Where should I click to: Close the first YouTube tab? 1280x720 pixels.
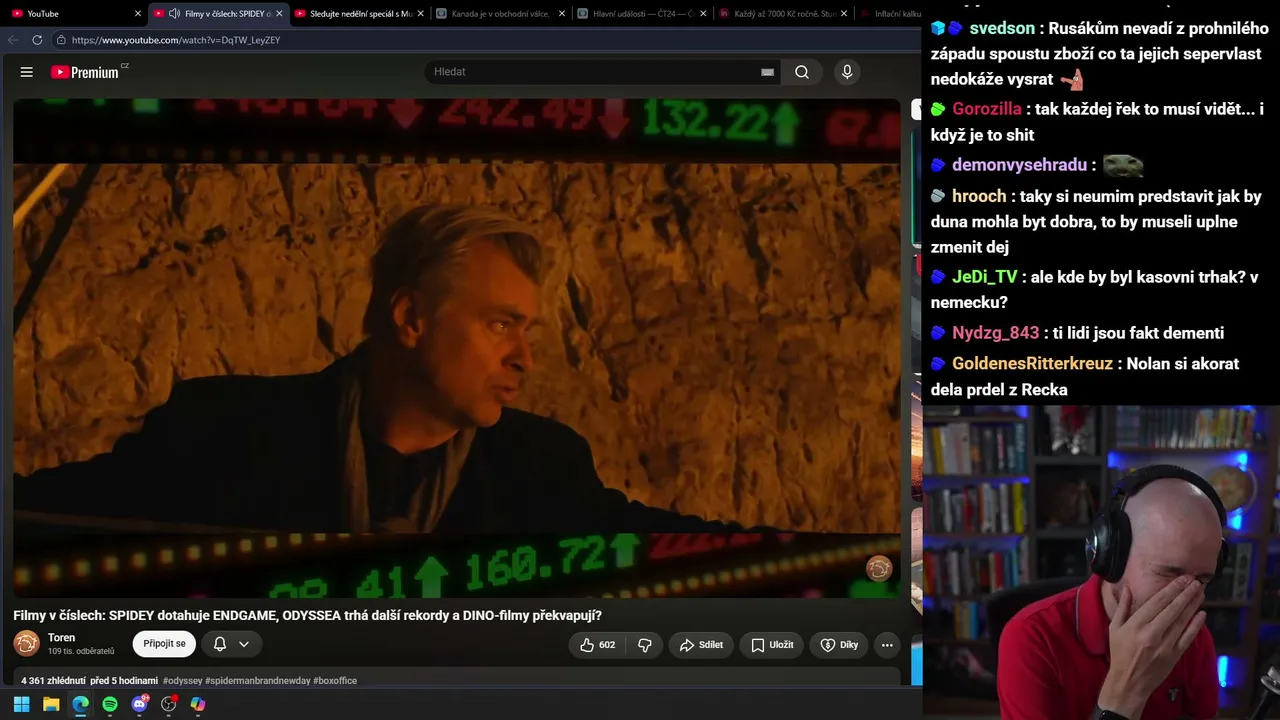tap(138, 14)
